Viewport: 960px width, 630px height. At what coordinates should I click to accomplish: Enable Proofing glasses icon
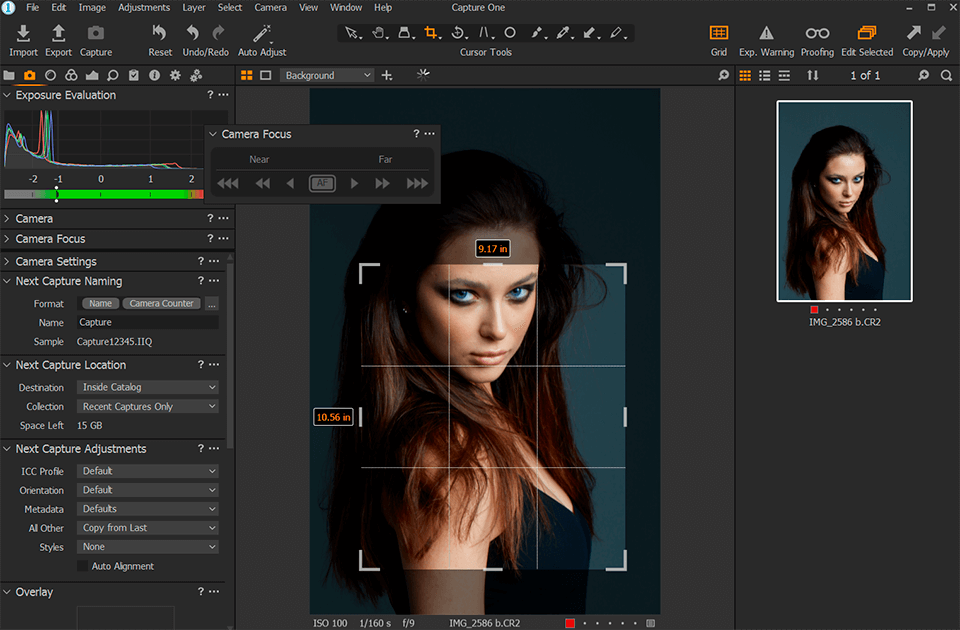coord(817,34)
